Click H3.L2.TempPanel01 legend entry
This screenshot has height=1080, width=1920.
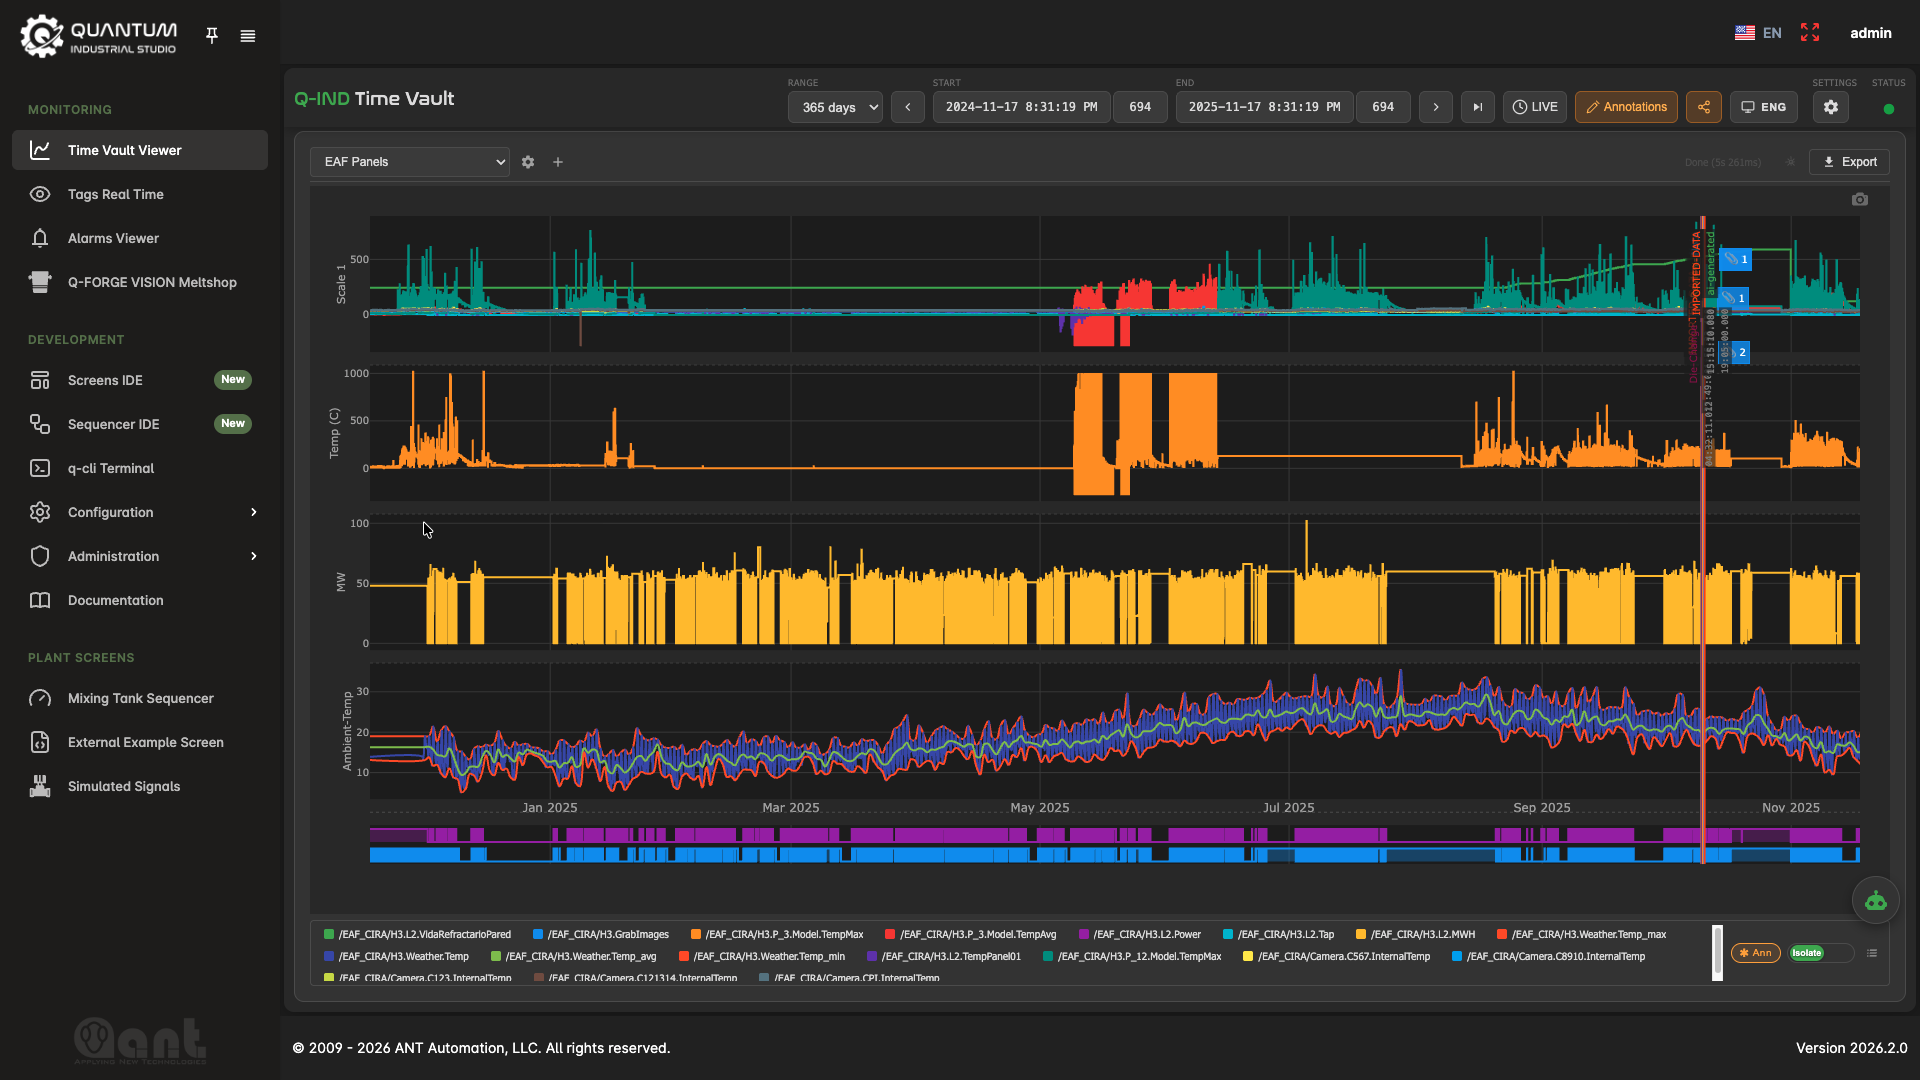[x=944, y=957]
